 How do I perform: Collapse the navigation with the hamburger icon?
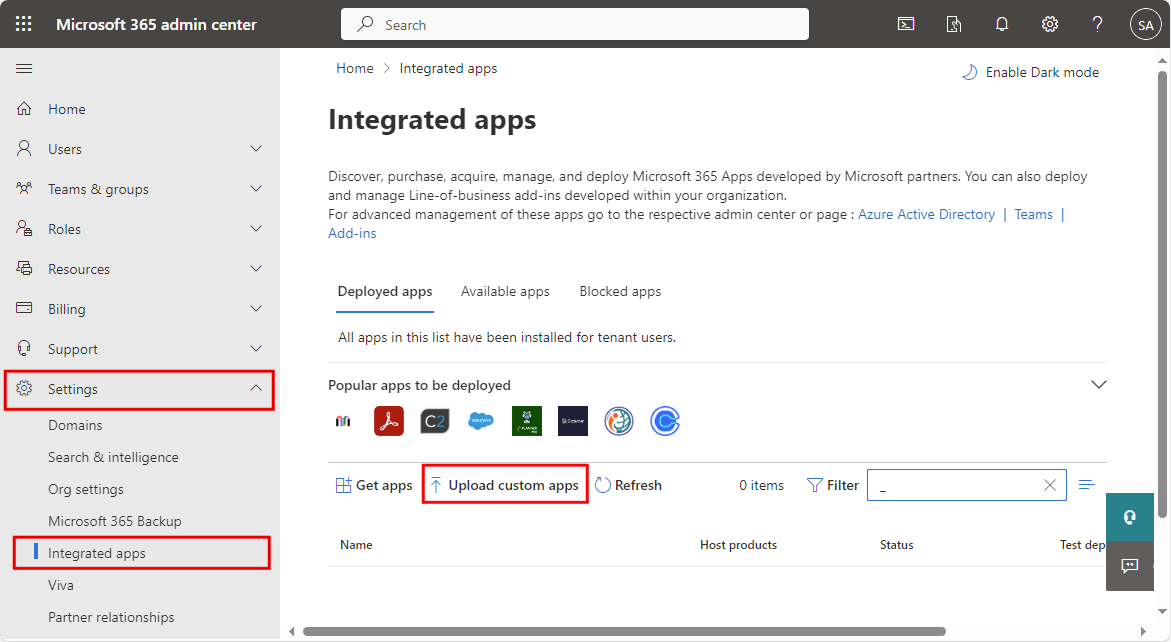click(x=24, y=69)
